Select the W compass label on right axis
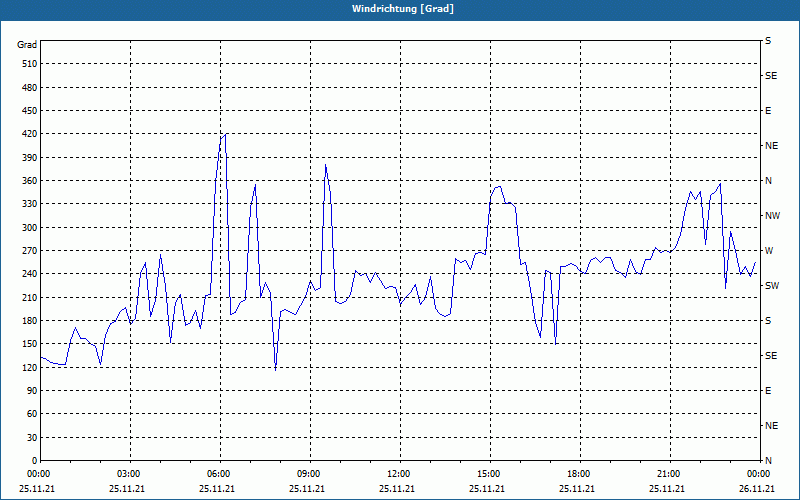This screenshot has width=800, height=500. pos(769,251)
